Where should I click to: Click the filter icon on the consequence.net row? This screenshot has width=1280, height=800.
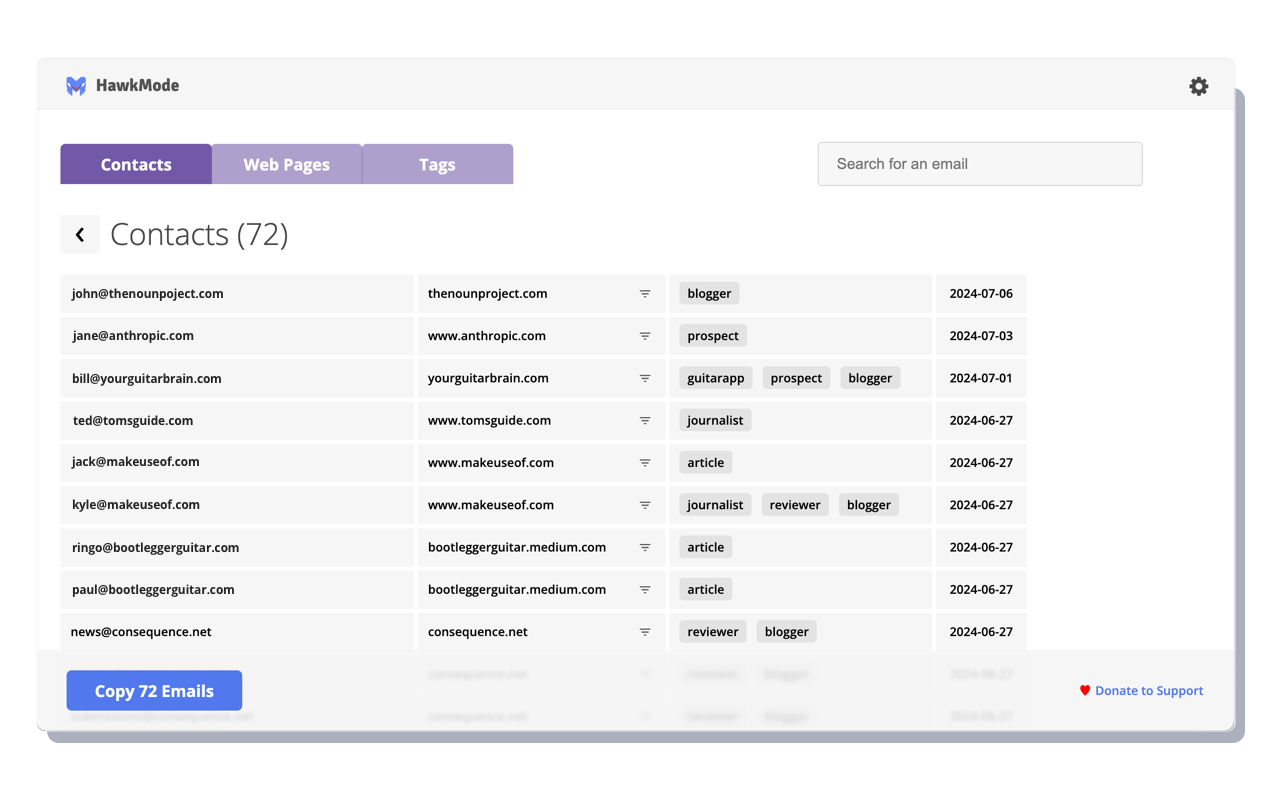[x=645, y=631]
